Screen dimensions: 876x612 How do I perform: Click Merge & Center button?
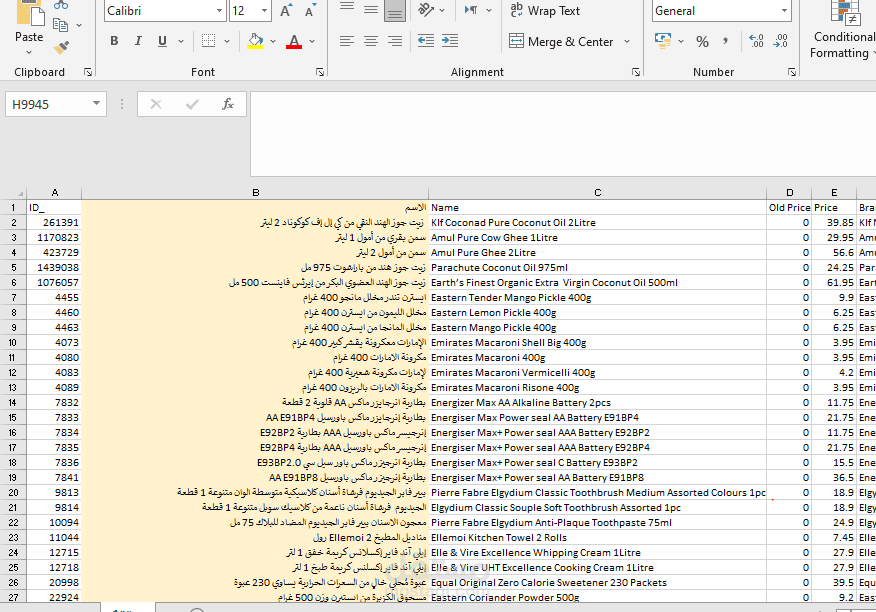click(561, 41)
